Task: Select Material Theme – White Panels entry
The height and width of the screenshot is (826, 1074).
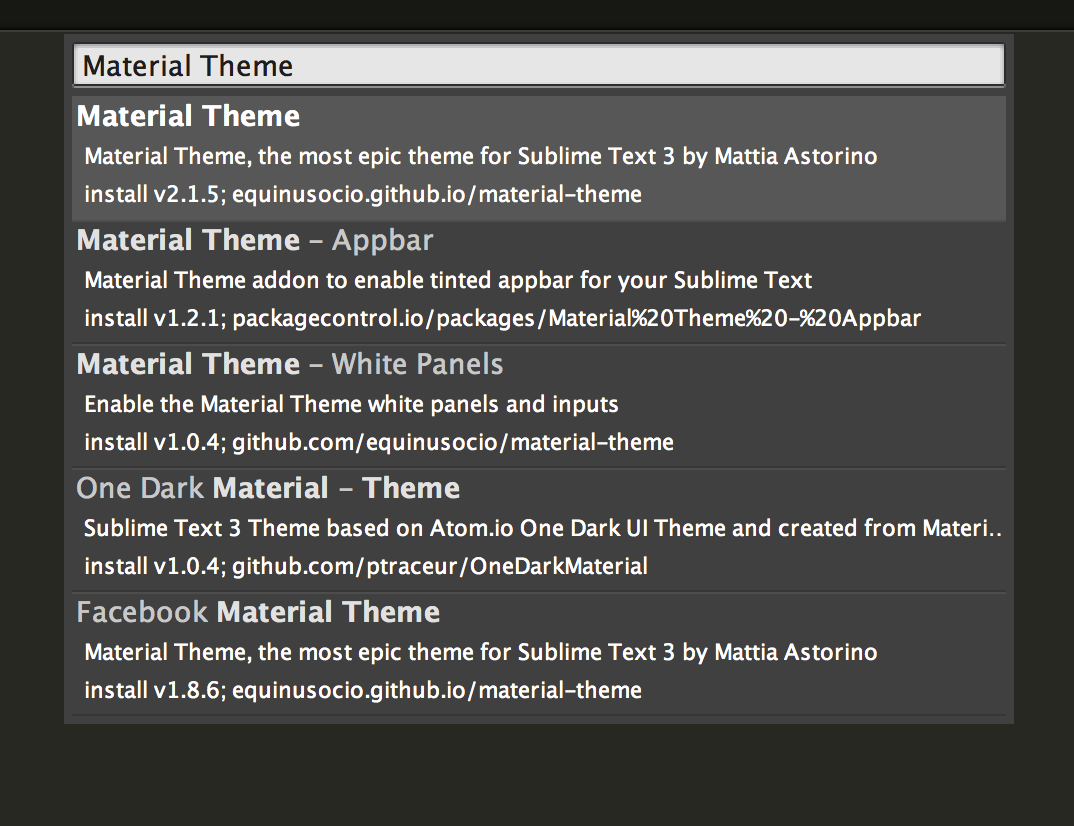Action: (538, 406)
